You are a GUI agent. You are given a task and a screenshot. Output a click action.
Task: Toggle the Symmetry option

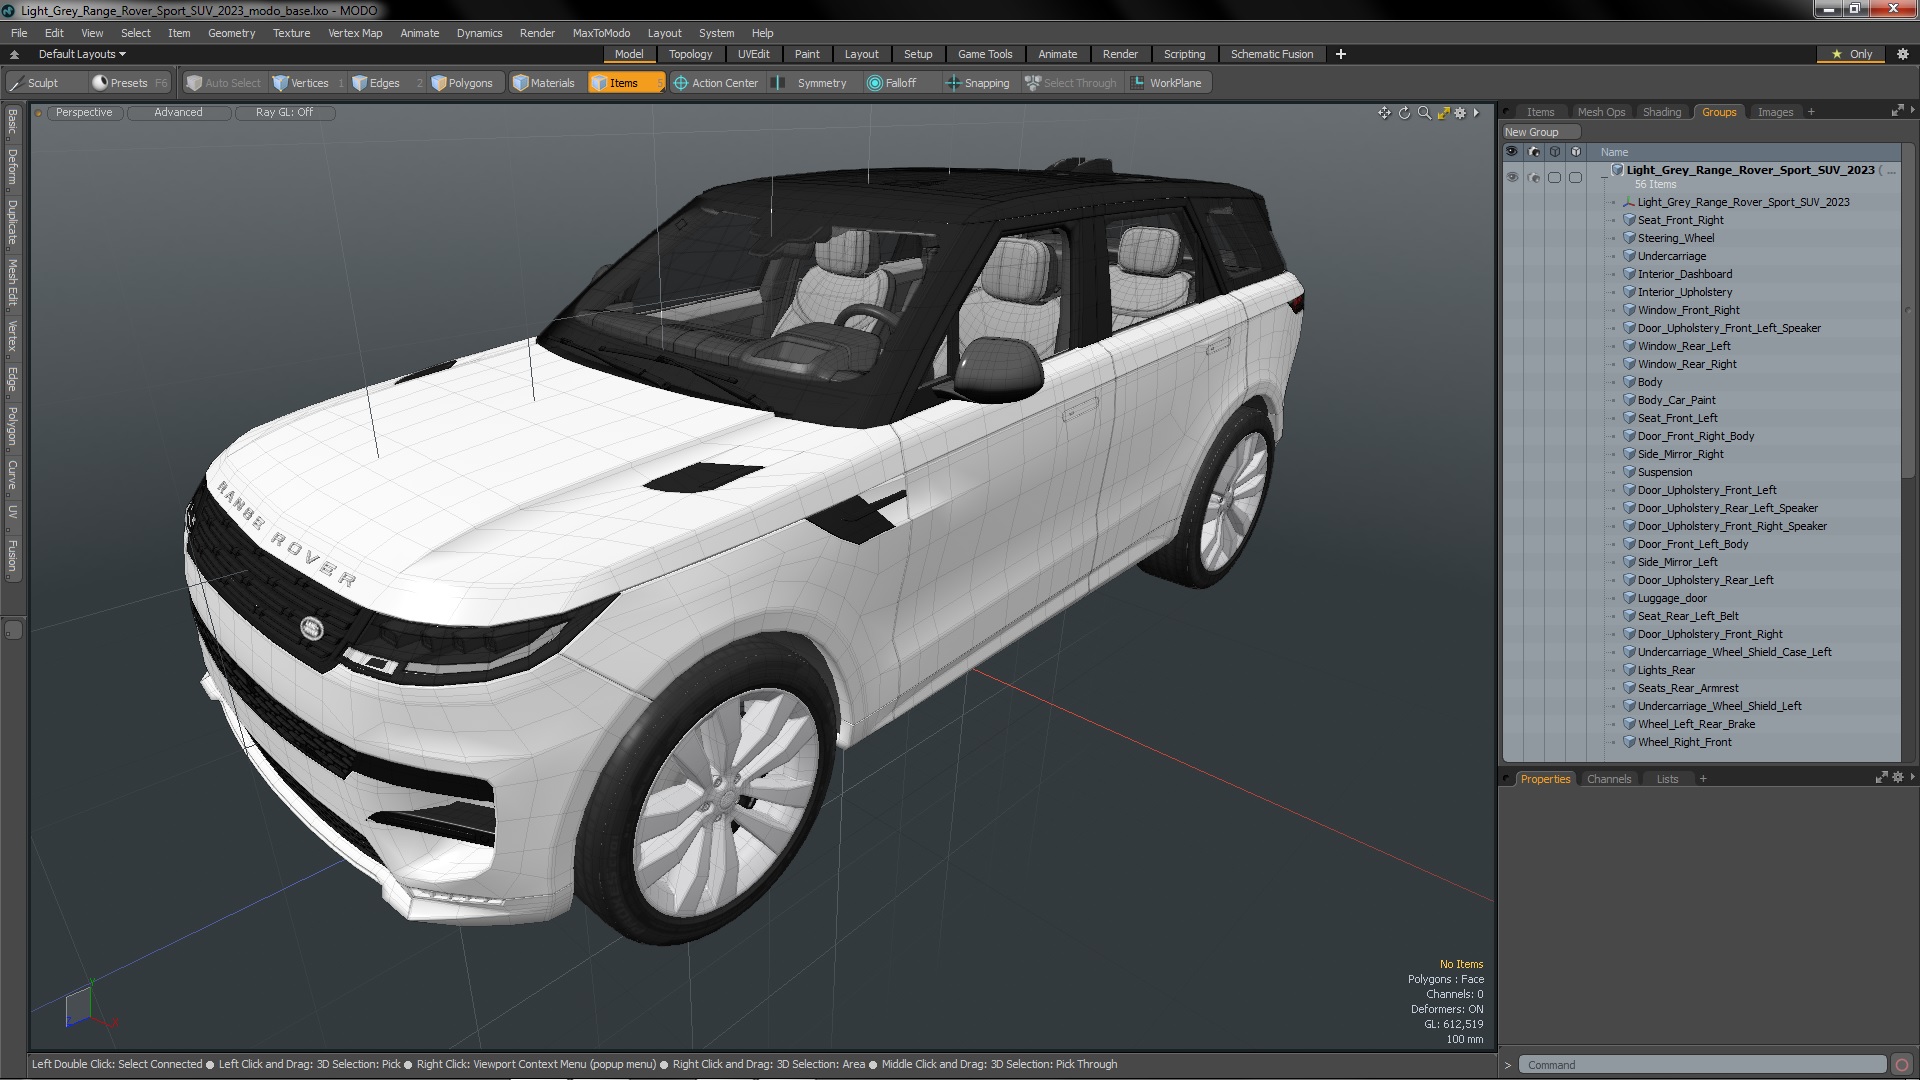coord(811,83)
